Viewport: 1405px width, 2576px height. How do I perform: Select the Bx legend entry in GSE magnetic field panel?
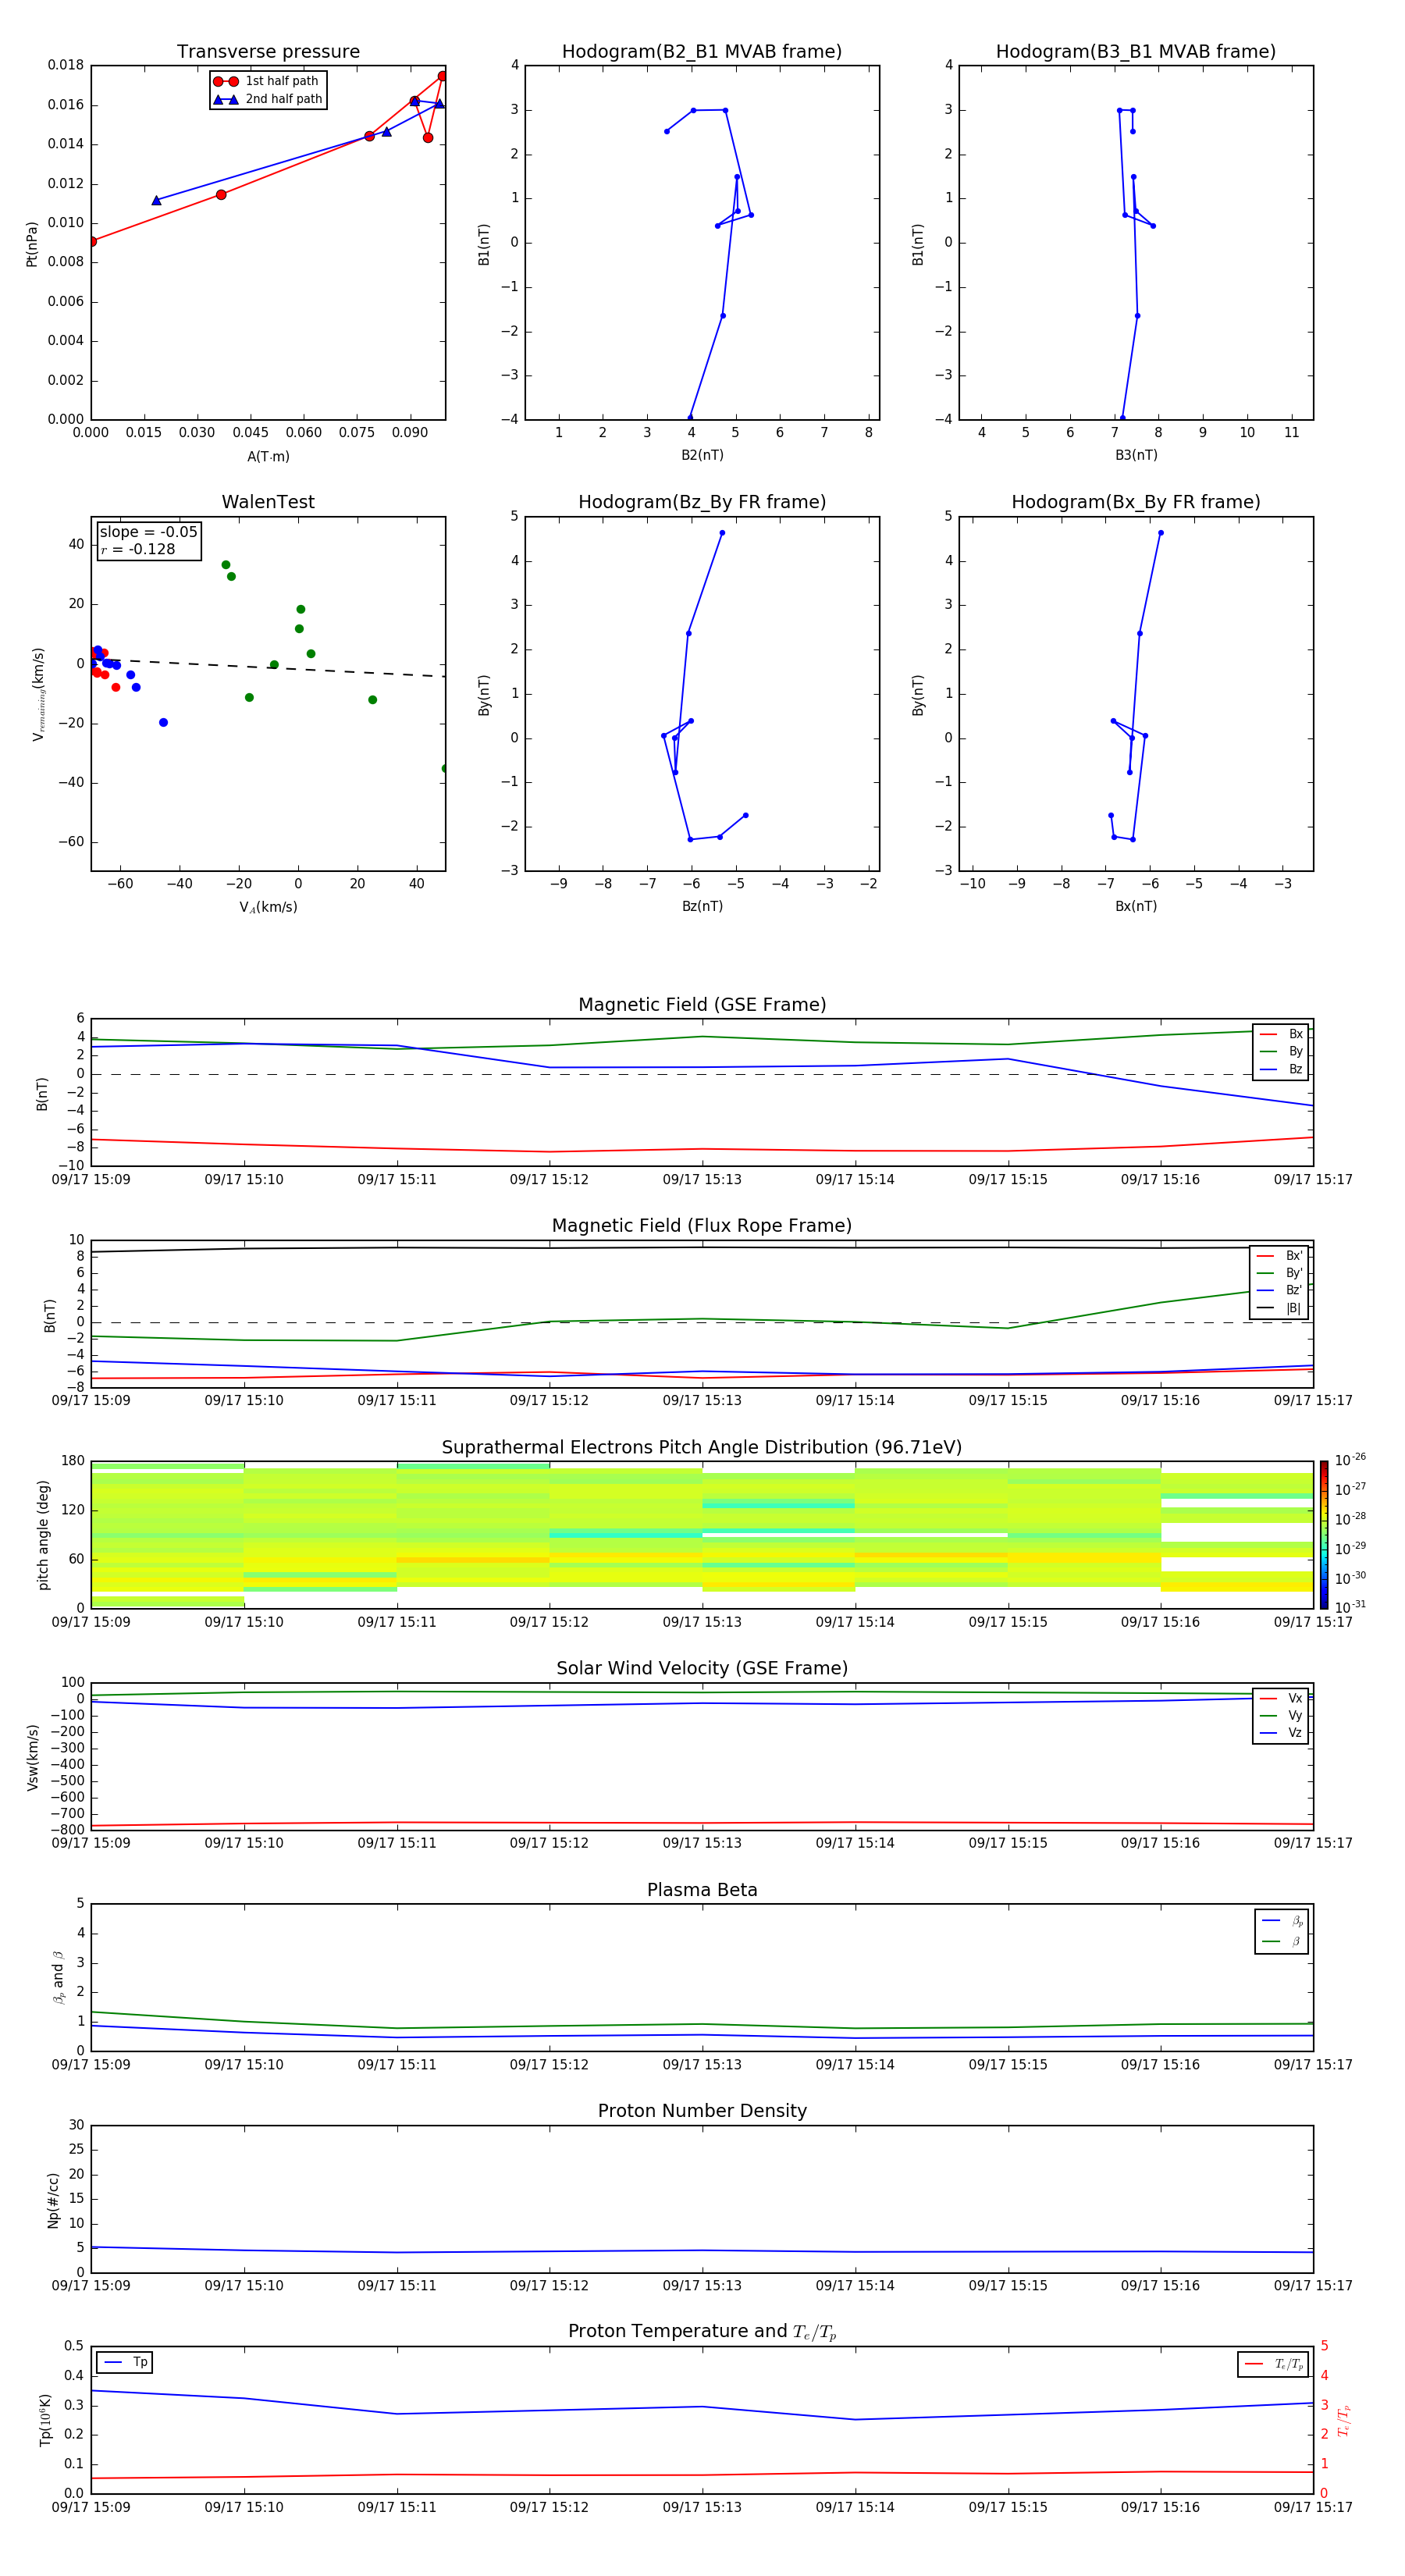1281,1034
